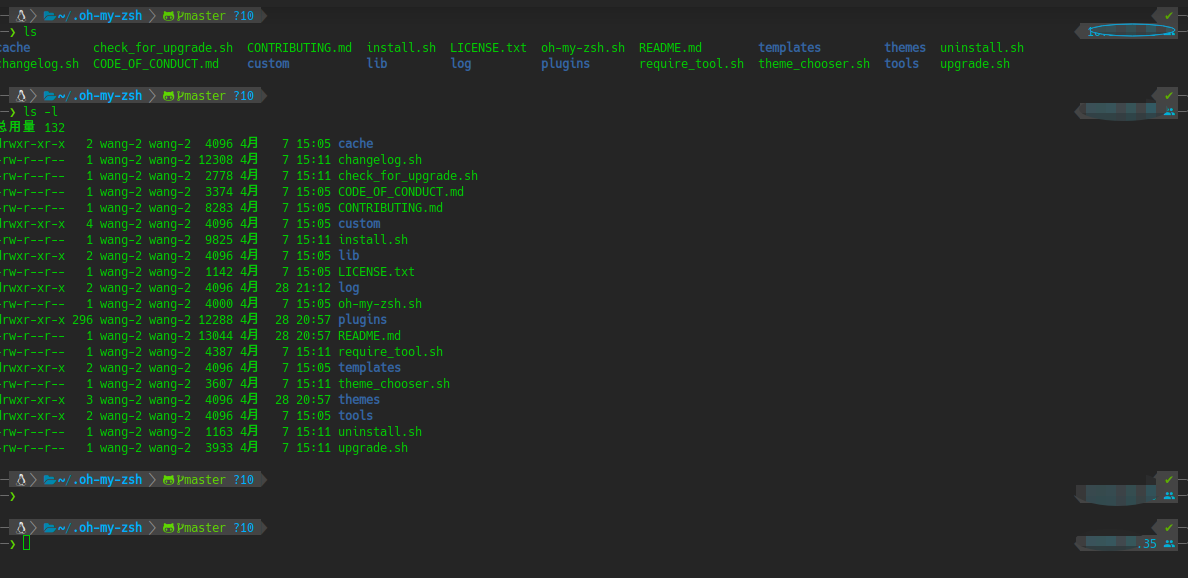1188x578 pixels.
Task: Click the users icon on the 'ls -l' command line
Action: click(x=1169, y=111)
